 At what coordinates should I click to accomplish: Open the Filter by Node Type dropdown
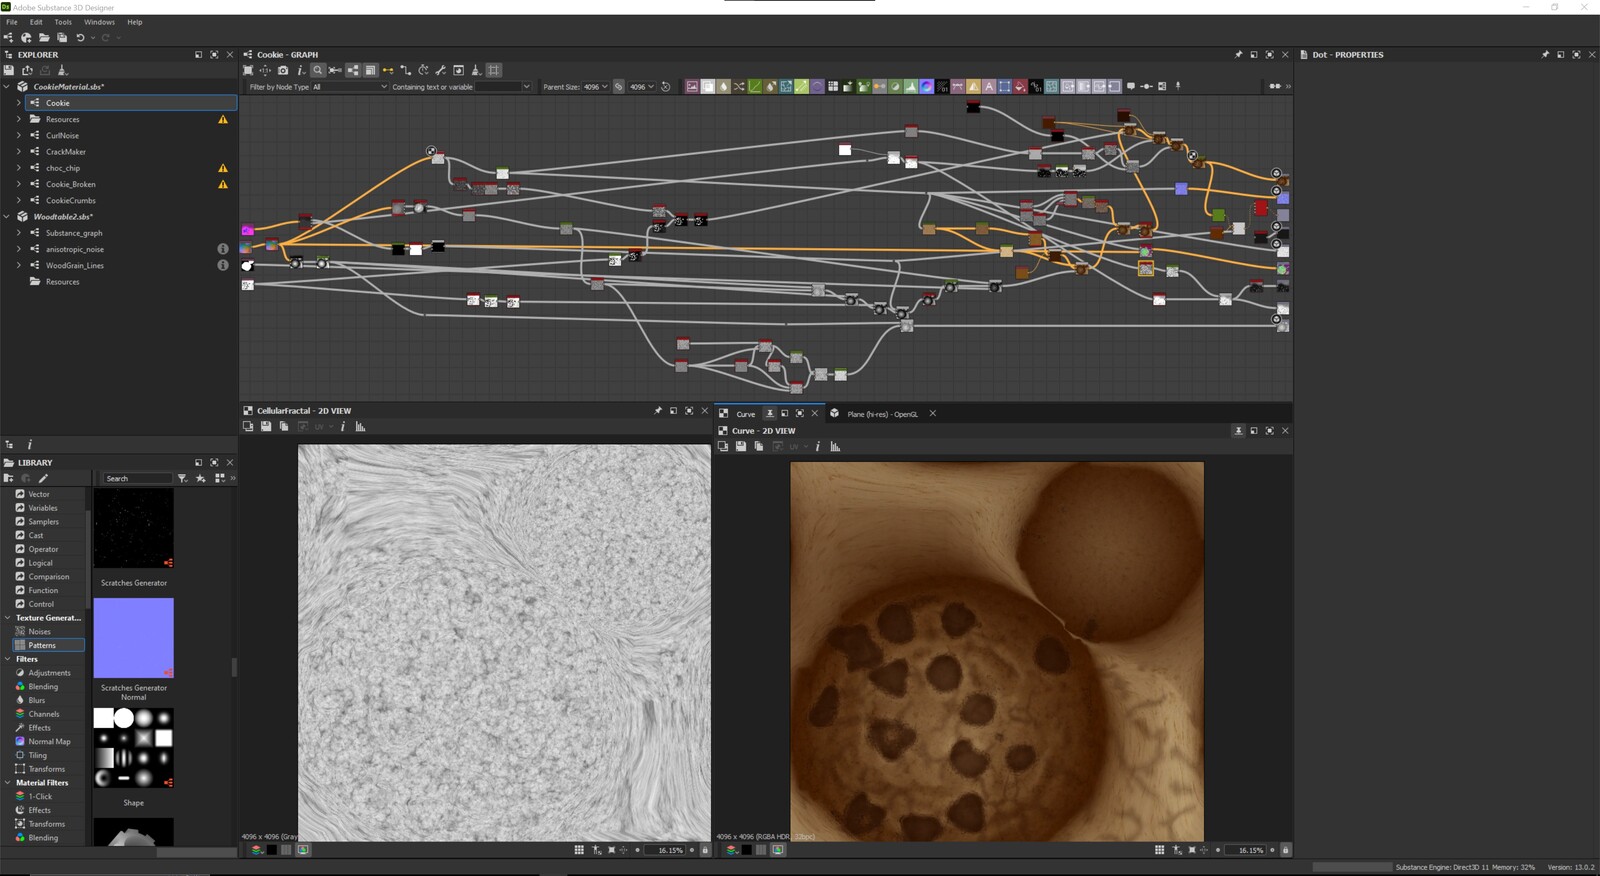[349, 87]
